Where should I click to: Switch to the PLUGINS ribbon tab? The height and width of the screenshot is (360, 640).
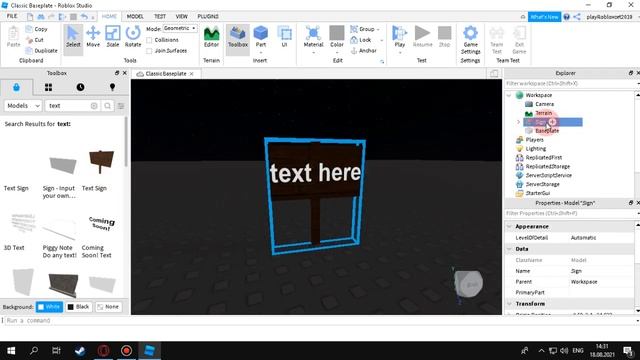[208, 16]
